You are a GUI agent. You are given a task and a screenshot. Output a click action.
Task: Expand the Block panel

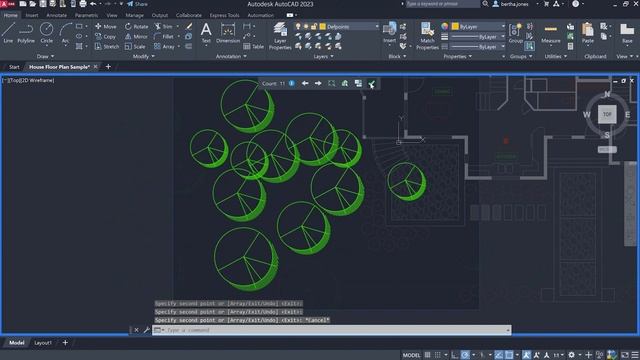pos(397,56)
